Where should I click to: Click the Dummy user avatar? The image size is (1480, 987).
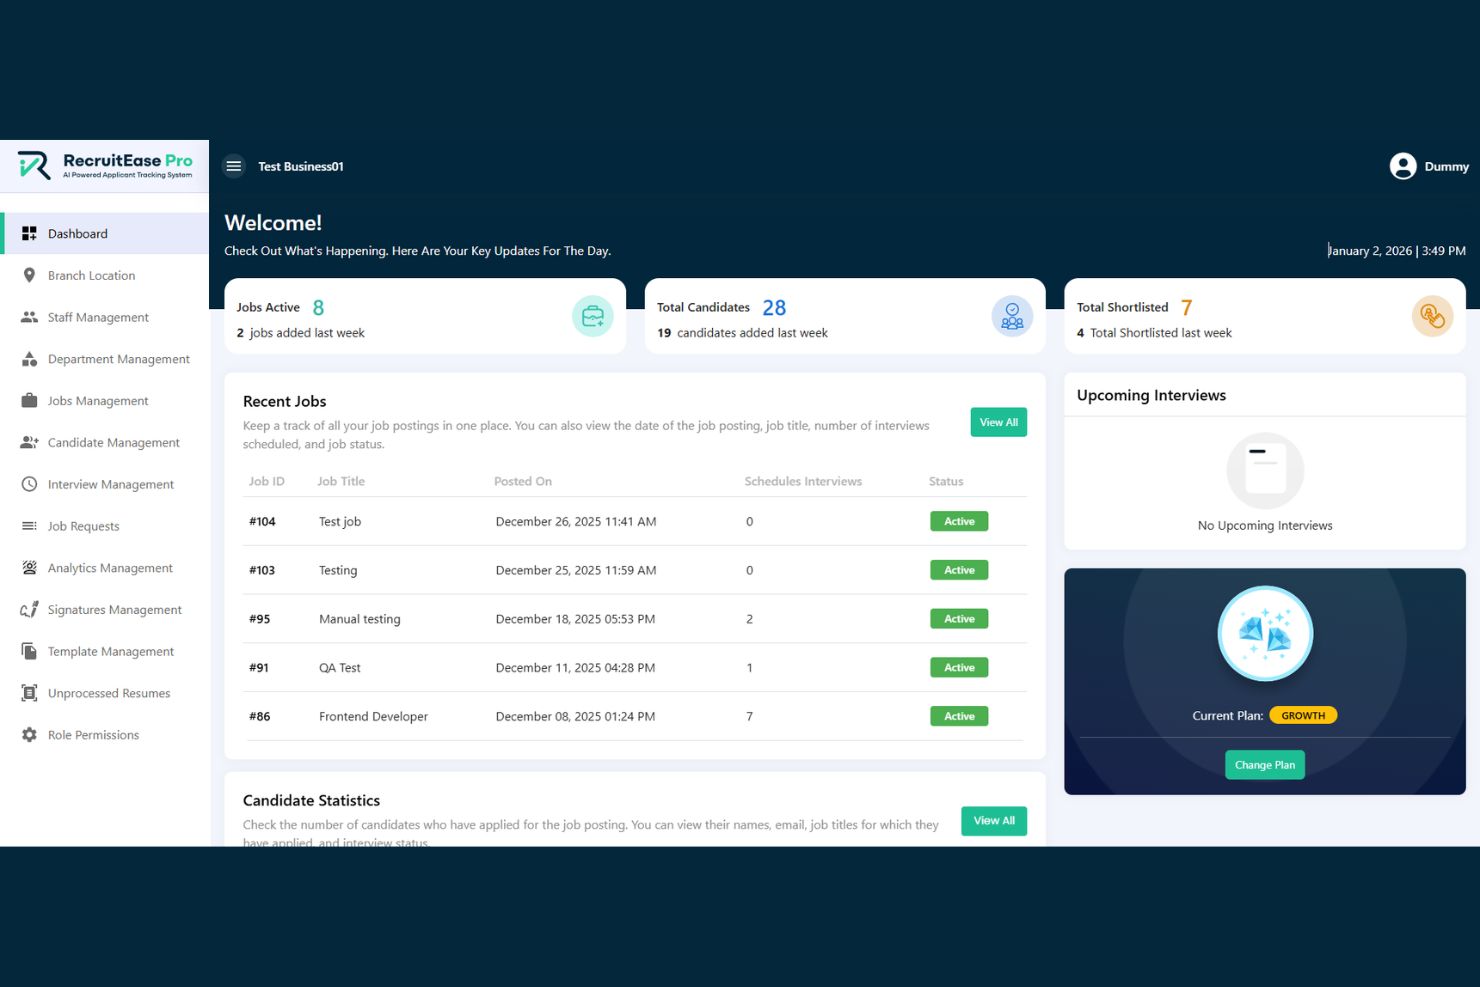click(1403, 166)
